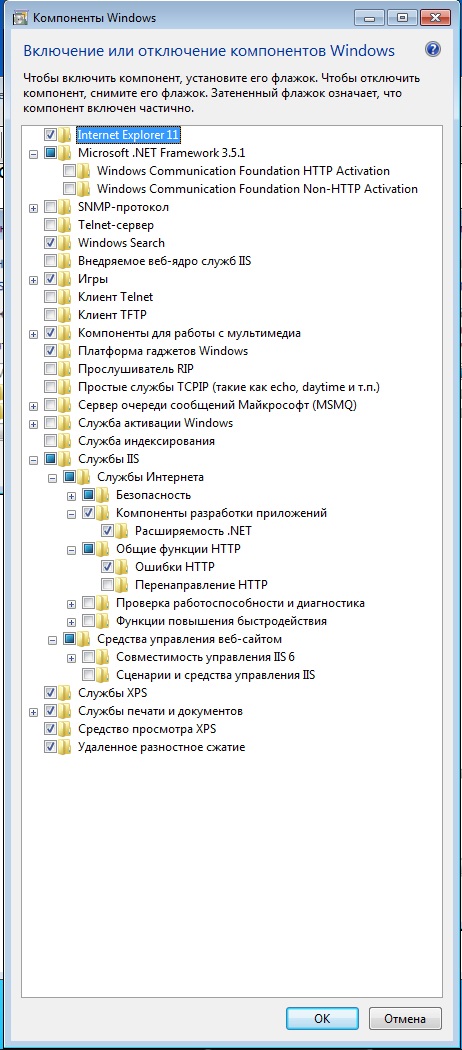Viewport: 462px width, 1050px height.
Task: Enable WCF Non-HTTP Activation checkbox
Action: (68, 189)
